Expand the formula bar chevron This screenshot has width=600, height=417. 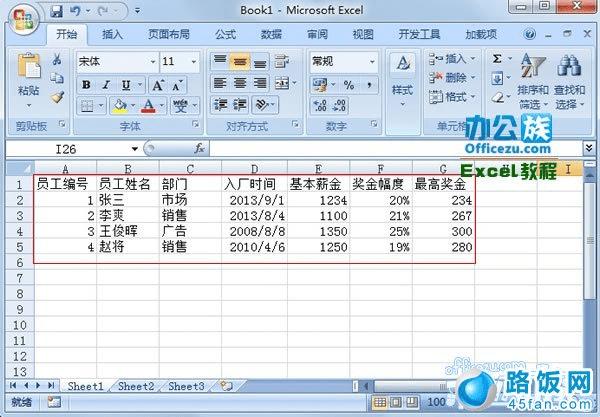coord(589,148)
